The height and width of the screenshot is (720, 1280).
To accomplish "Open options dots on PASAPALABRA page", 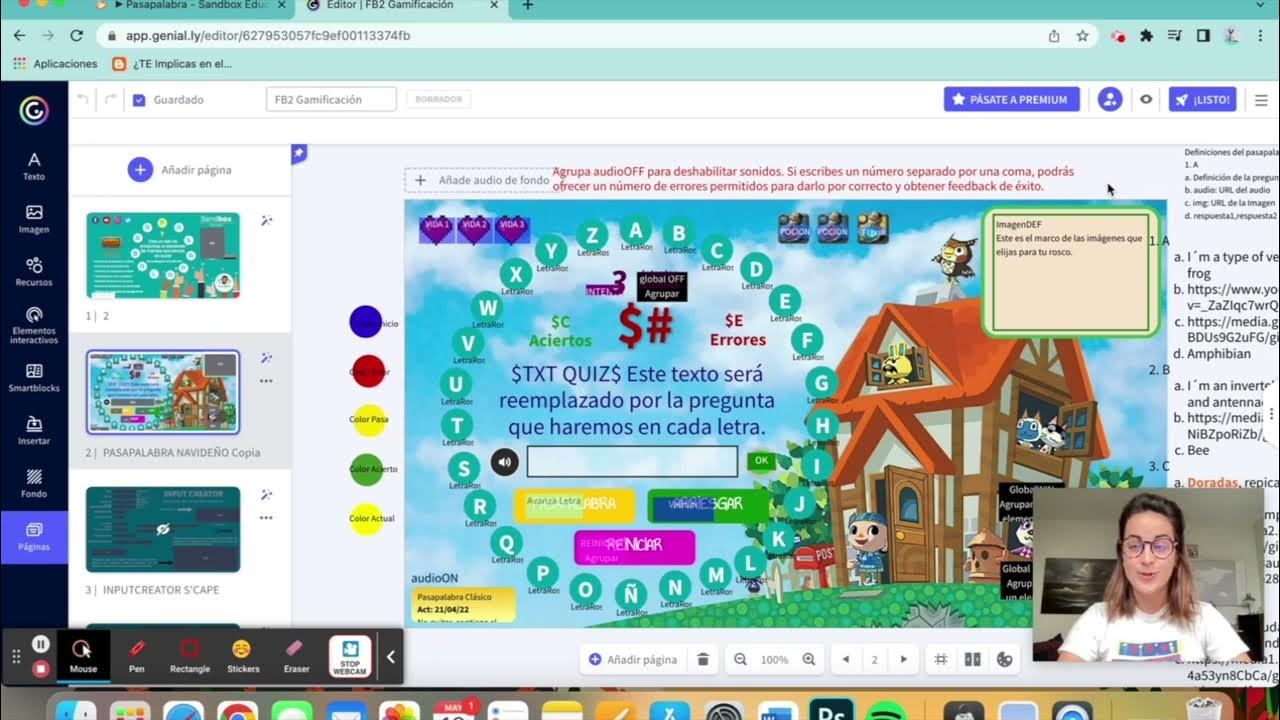I will click(x=266, y=381).
